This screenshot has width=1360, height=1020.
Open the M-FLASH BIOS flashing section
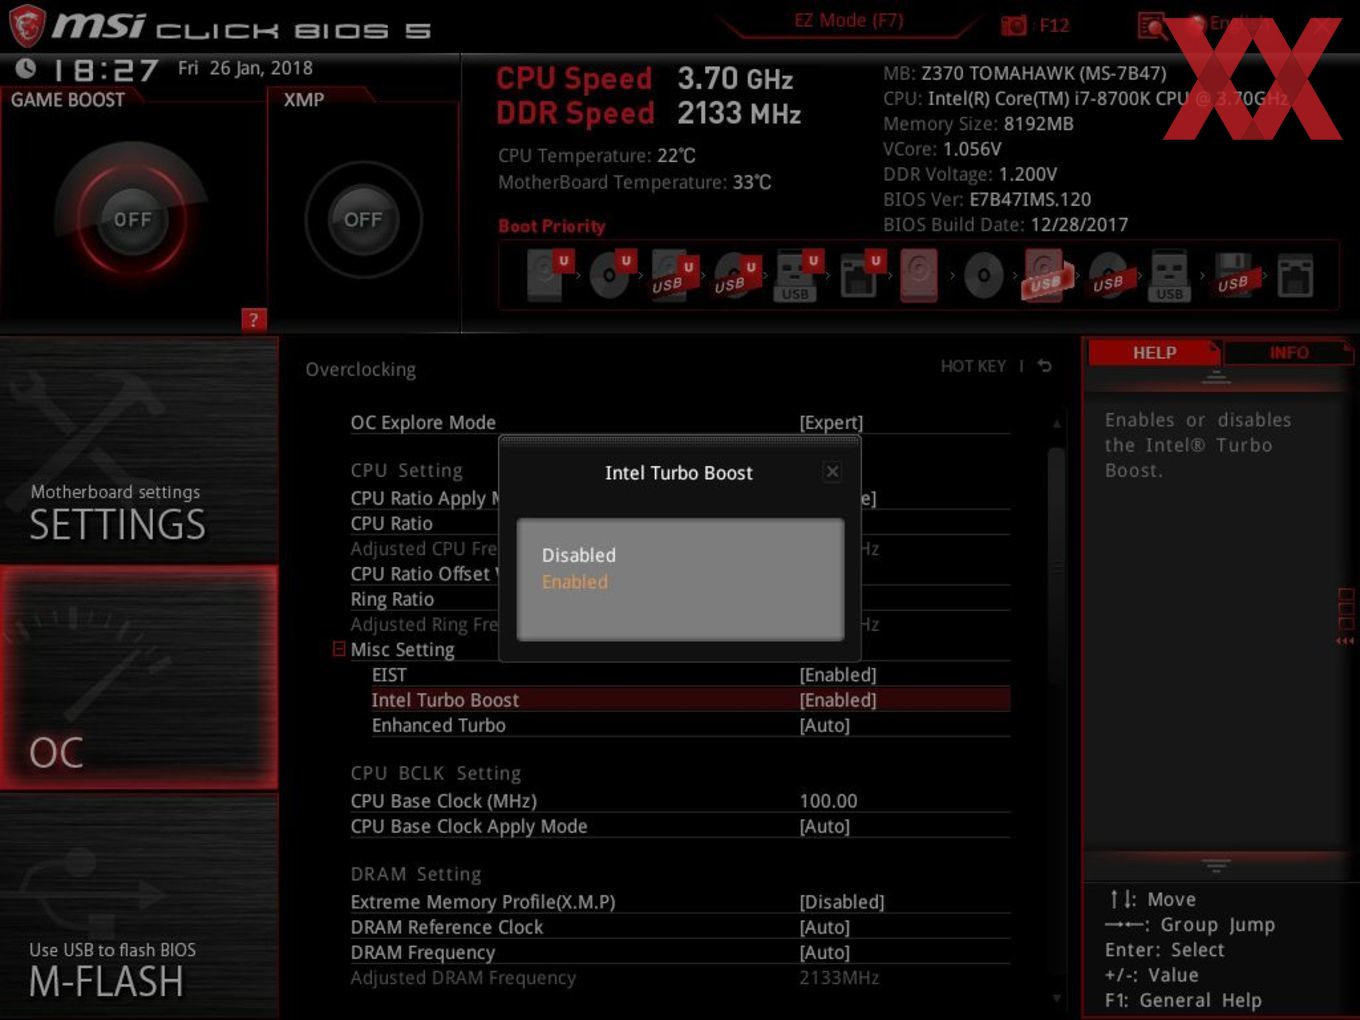pyautogui.click(x=139, y=905)
